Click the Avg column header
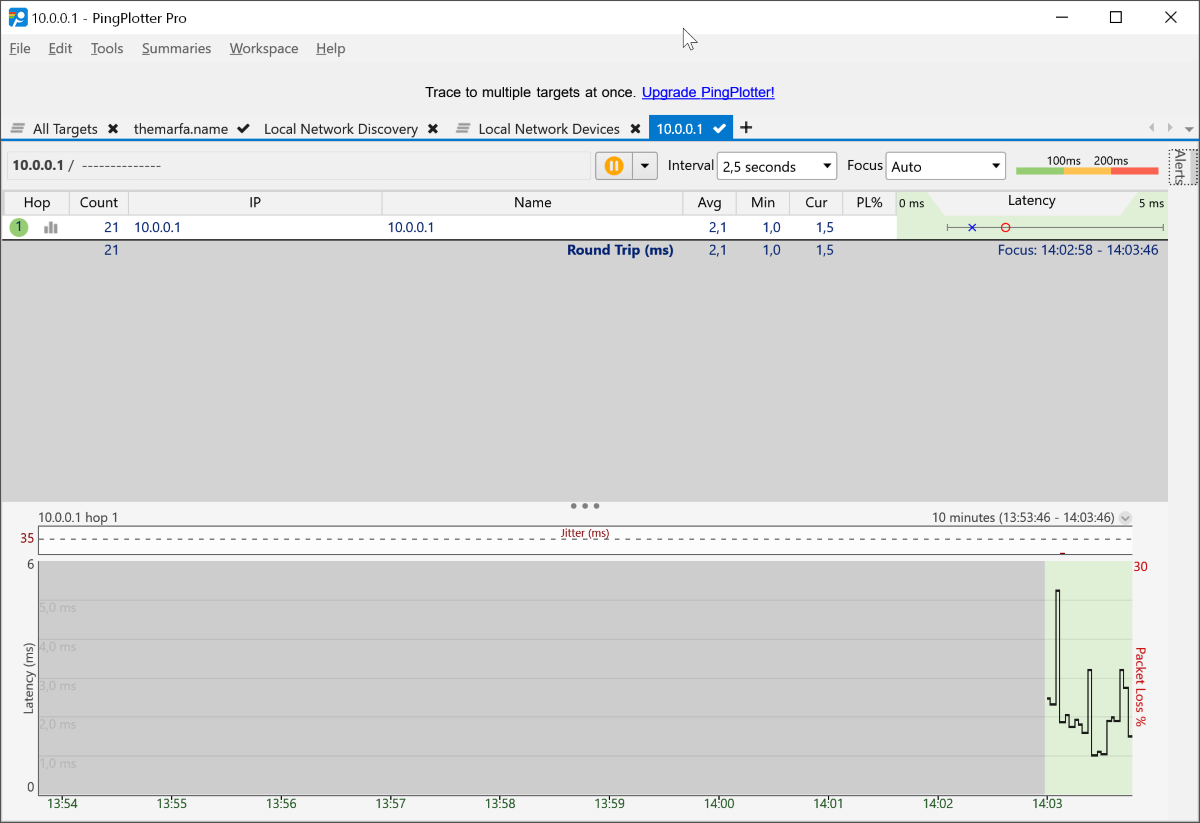 710,202
